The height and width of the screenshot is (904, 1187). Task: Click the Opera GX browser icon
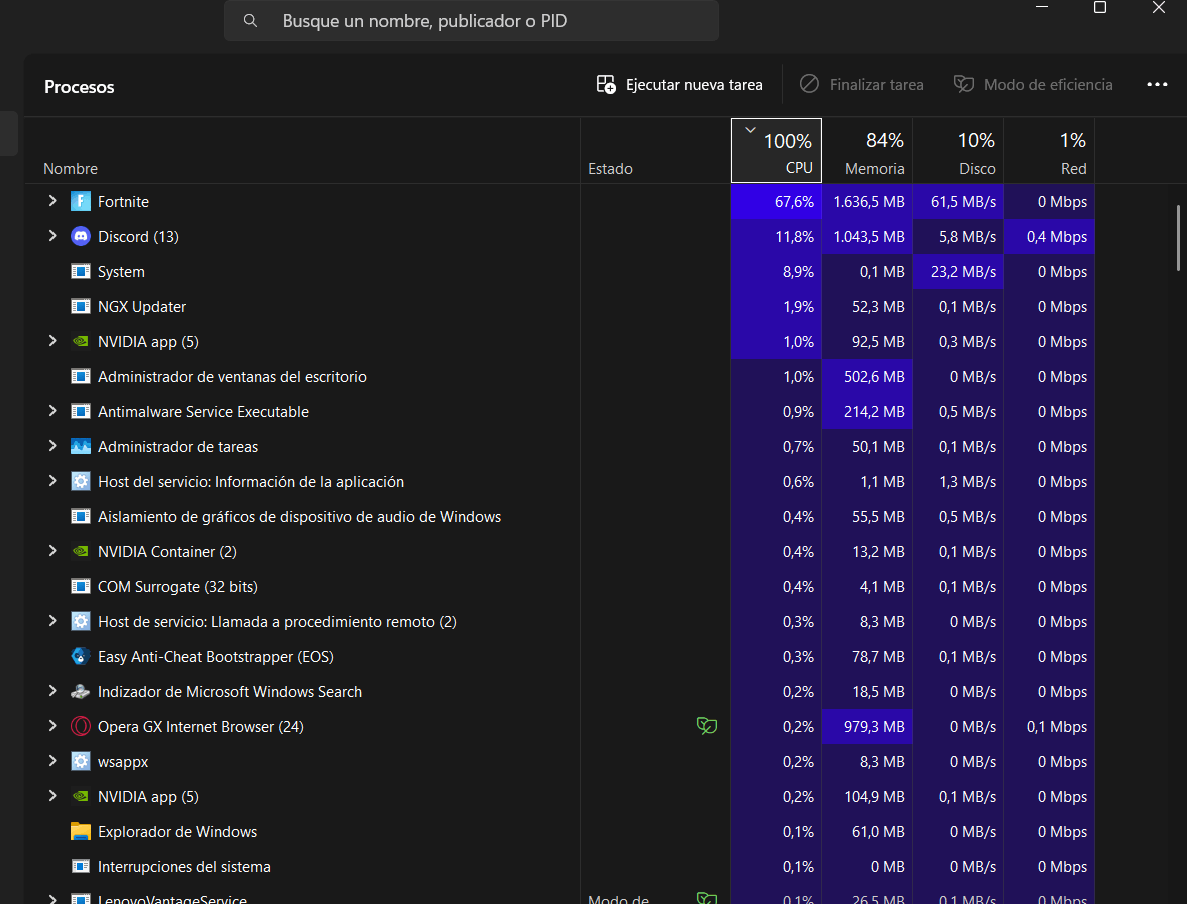tap(80, 726)
